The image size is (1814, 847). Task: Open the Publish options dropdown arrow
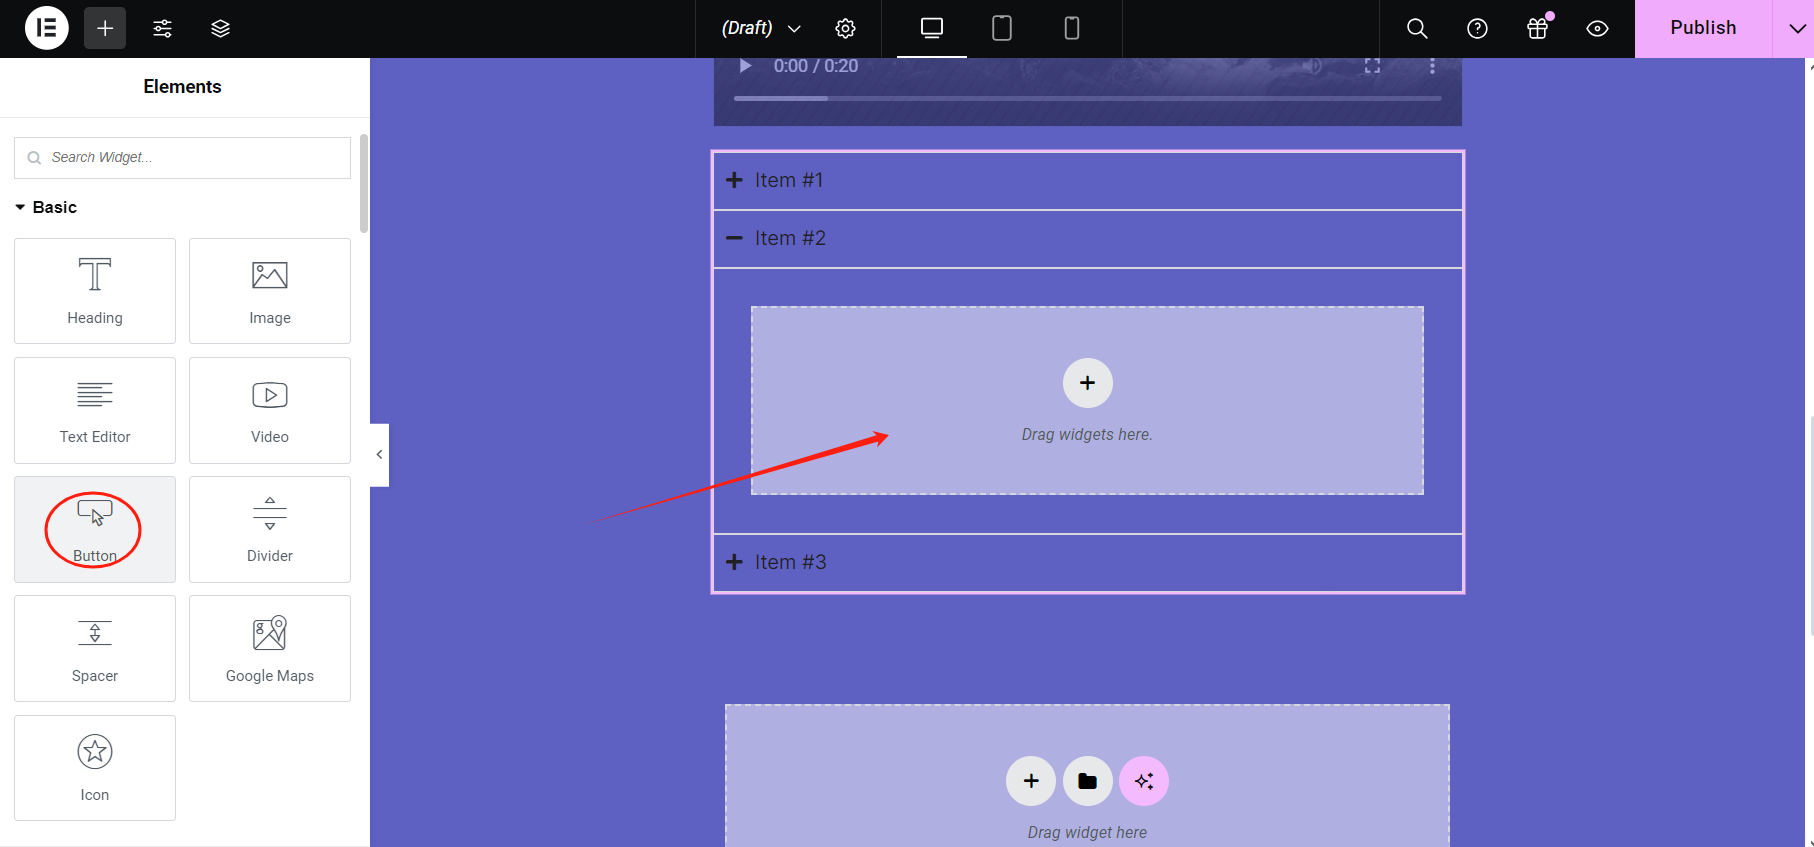pos(1795,28)
